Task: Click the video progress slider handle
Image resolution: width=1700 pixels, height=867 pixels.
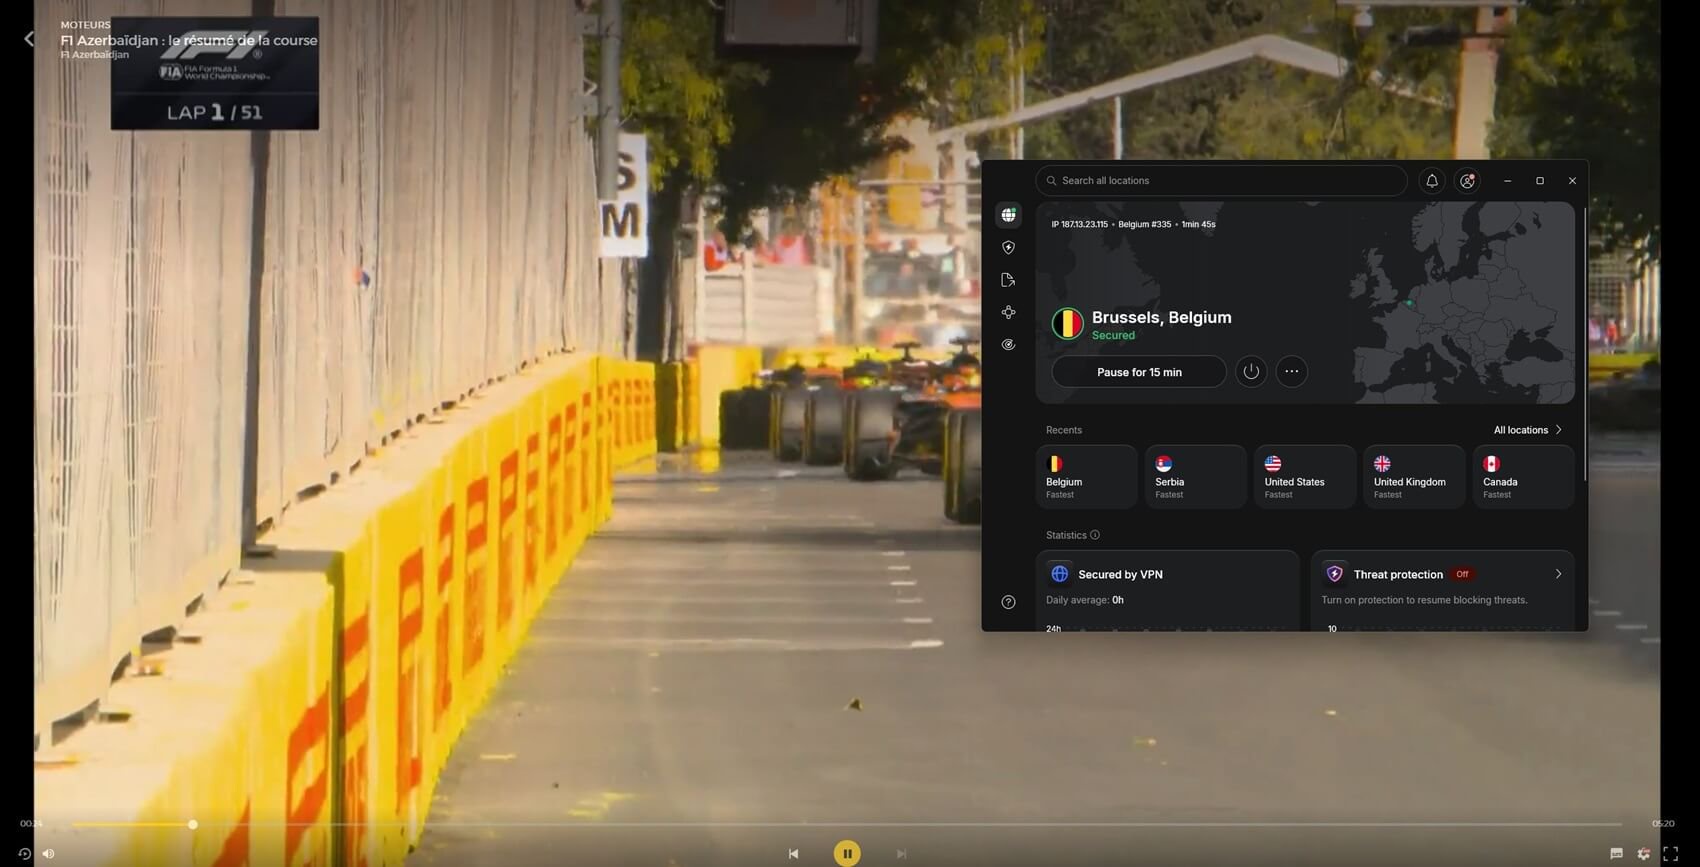Action: point(193,825)
